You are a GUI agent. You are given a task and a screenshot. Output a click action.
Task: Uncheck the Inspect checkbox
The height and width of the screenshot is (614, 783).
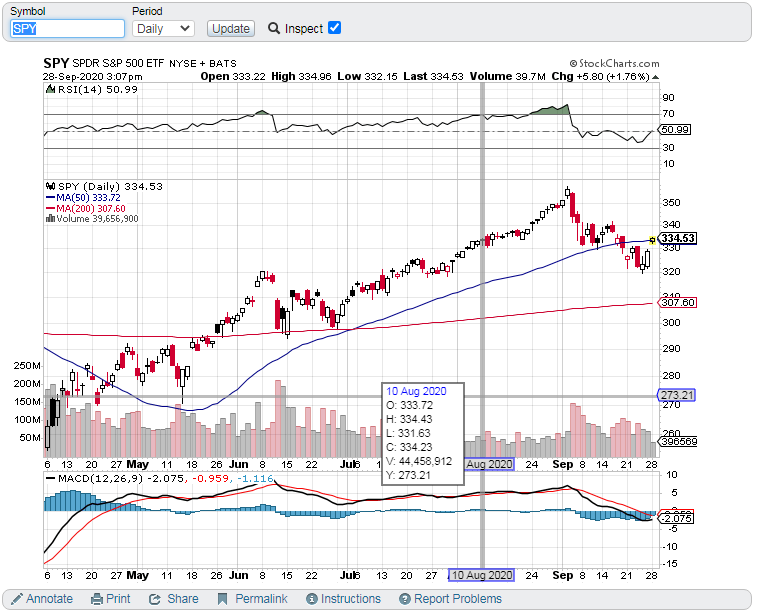coord(335,28)
